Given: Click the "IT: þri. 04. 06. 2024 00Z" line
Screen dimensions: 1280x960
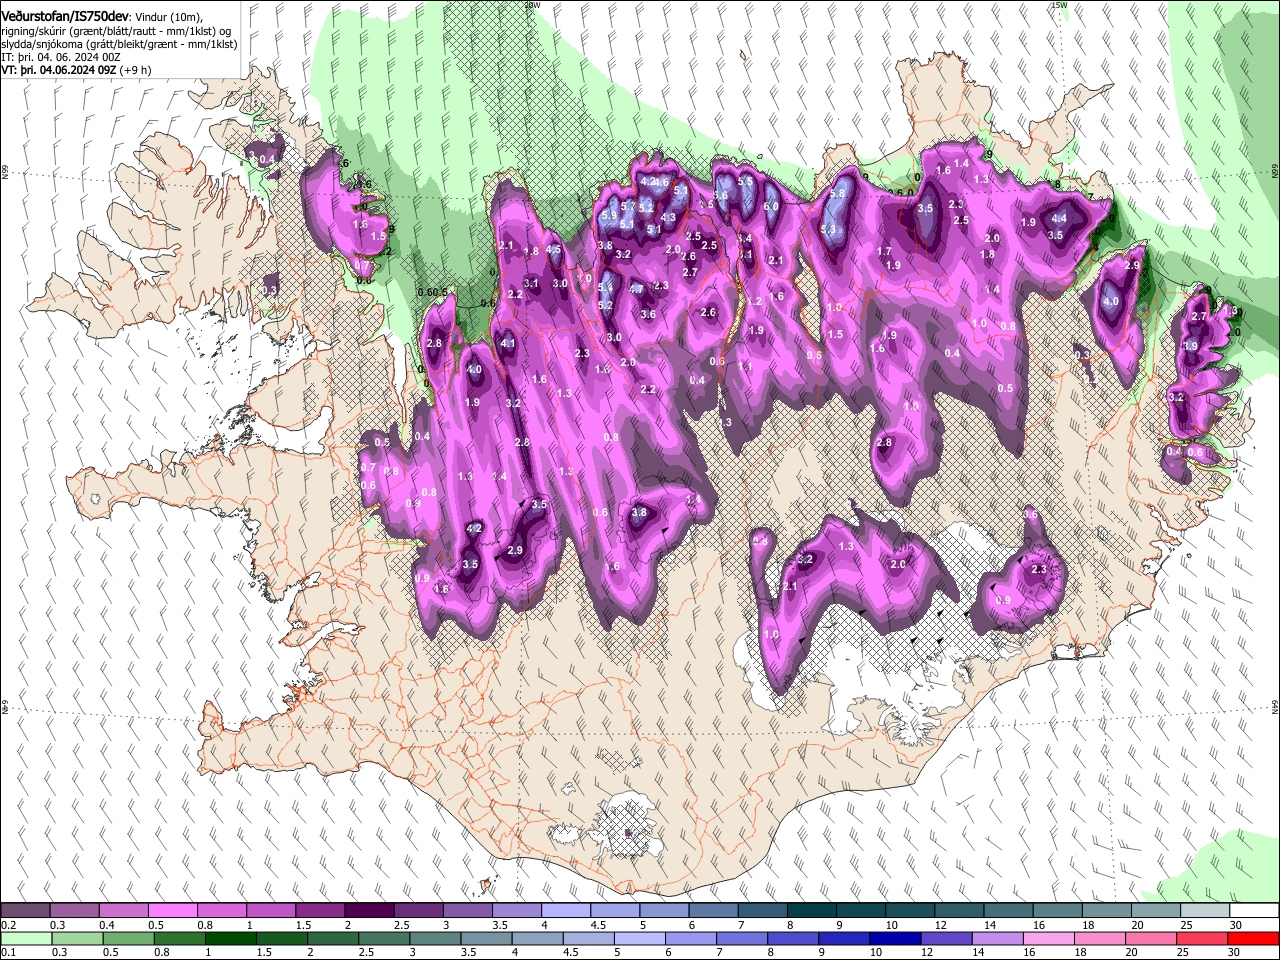Looking at the screenshot, I should point(61,57).
